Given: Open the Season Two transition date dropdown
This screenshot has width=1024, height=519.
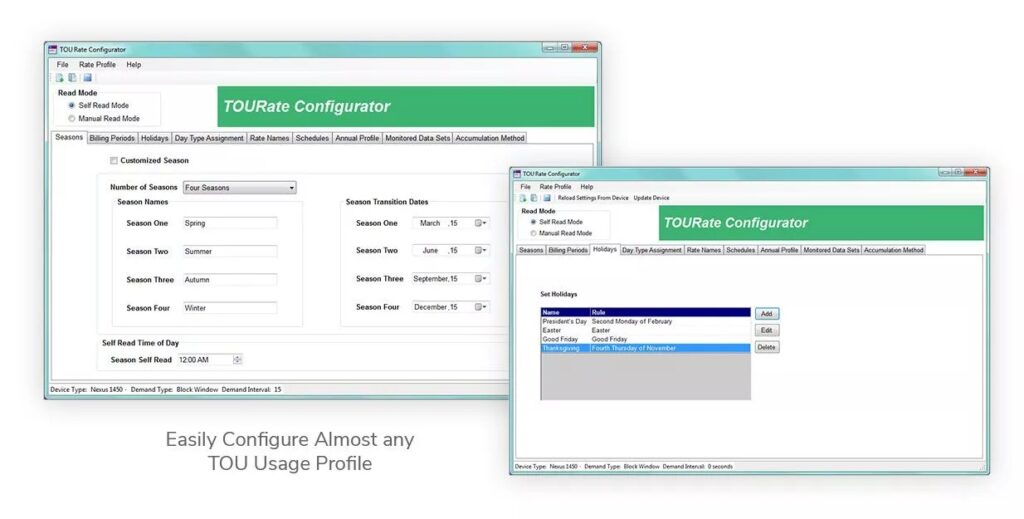Looking at the screenshot, I should pos(481,251).
